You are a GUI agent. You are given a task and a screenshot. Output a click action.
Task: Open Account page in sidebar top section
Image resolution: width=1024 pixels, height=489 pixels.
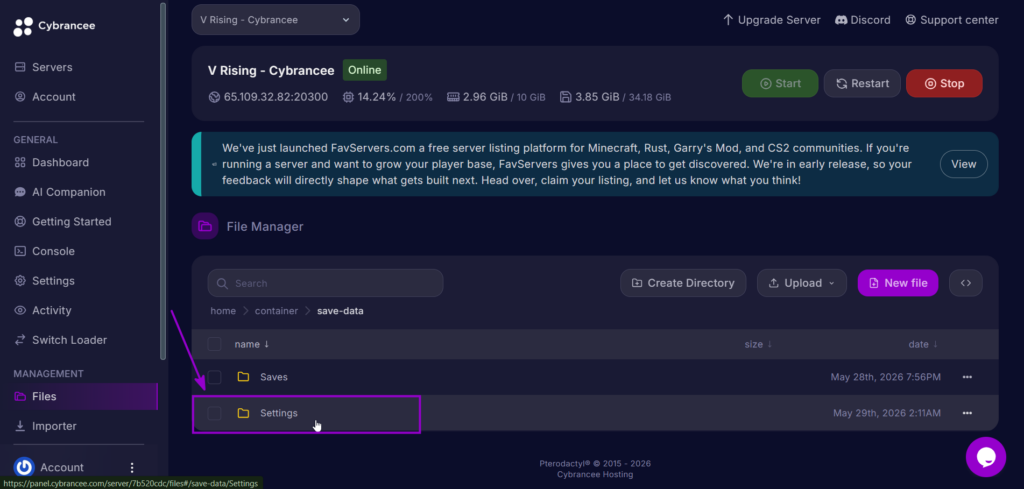(x=44, y=97)
